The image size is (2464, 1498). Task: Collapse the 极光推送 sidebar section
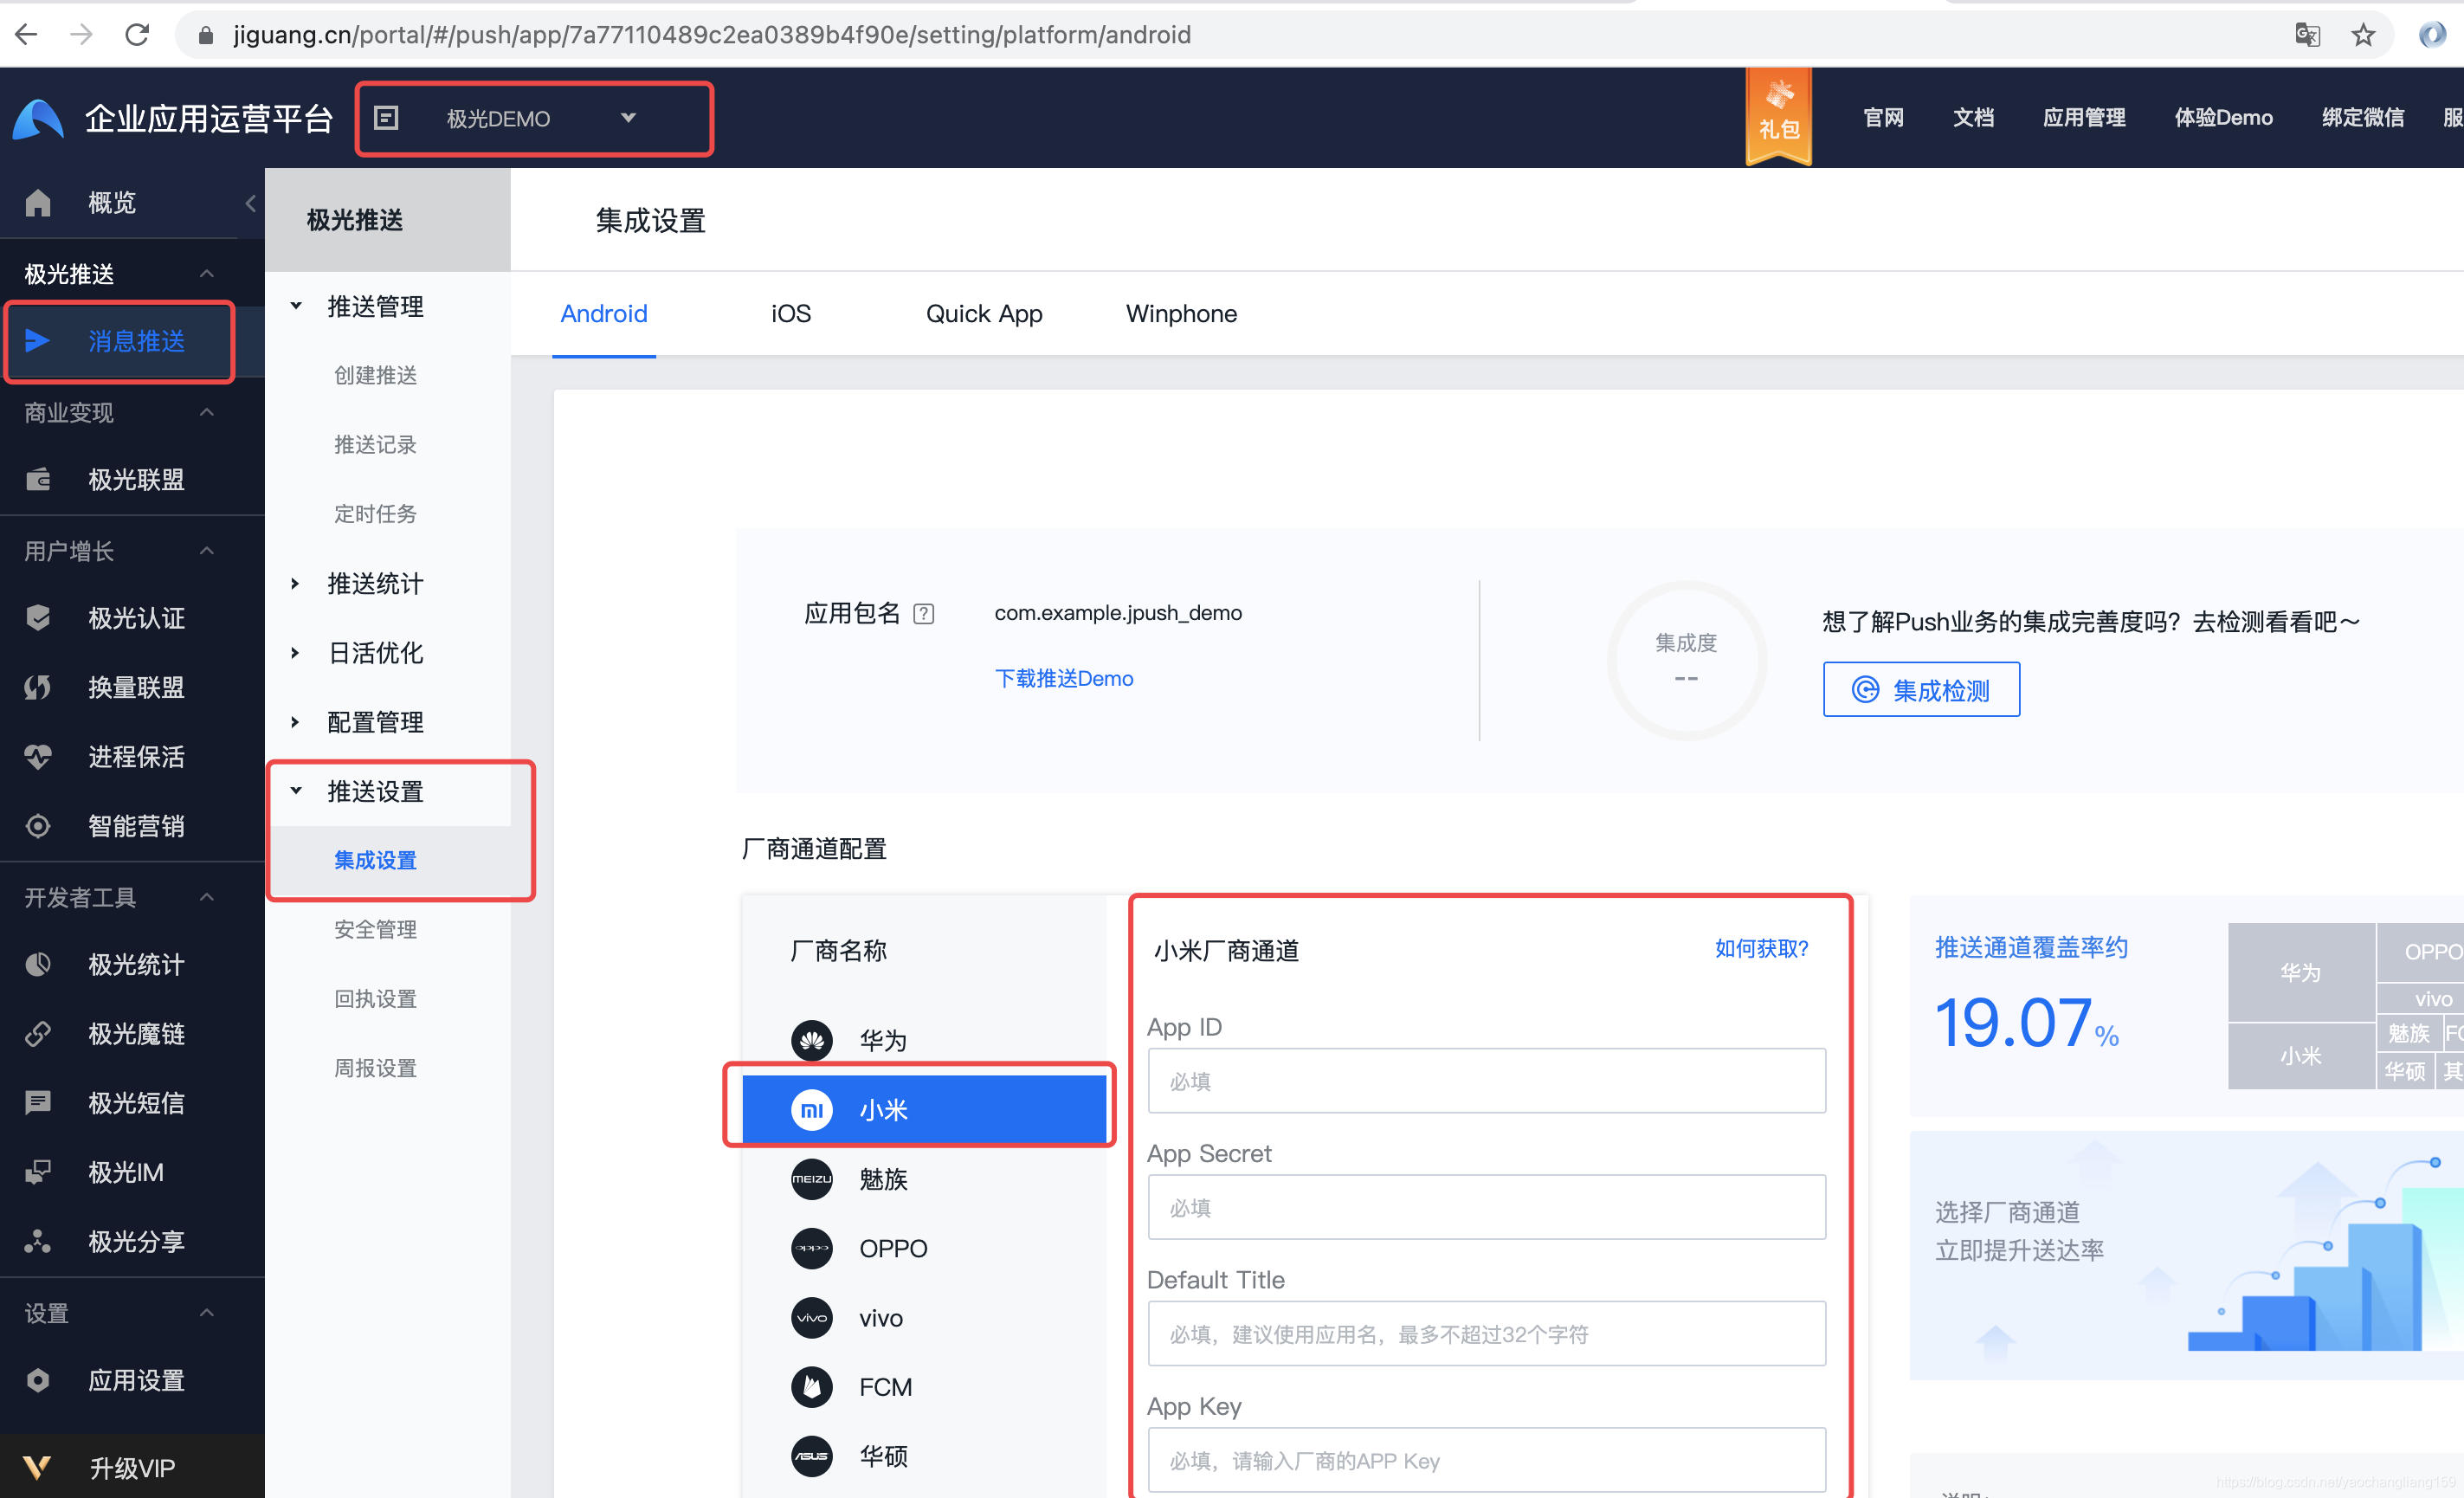(207, 273)
